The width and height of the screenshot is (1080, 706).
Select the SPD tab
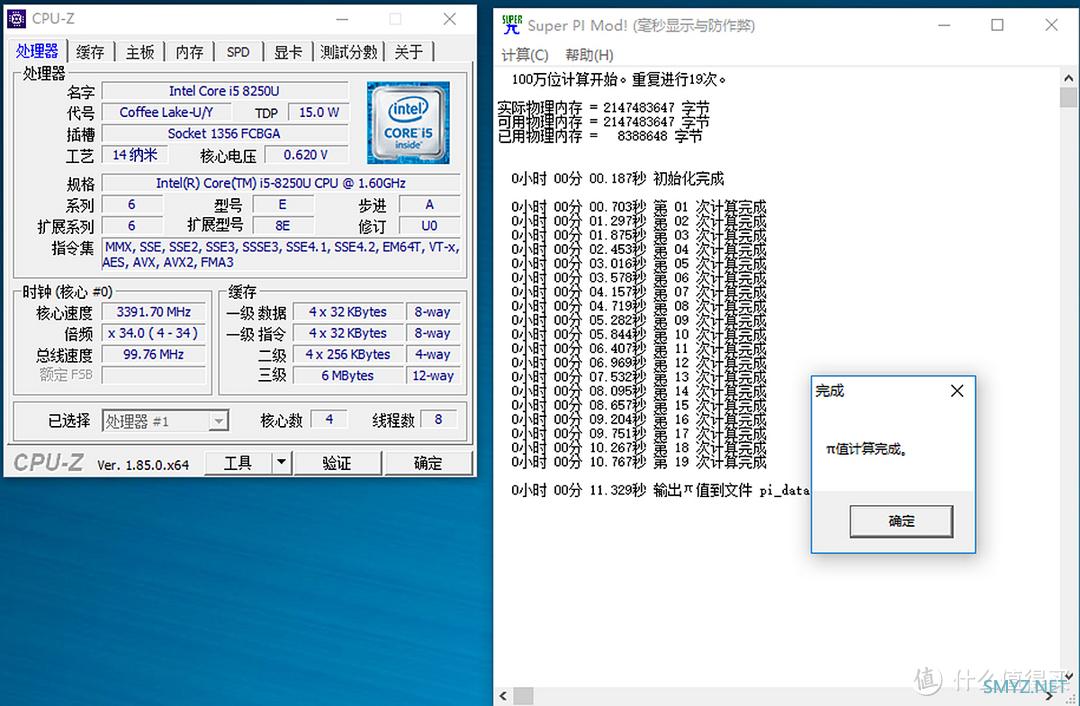point(238,52)
